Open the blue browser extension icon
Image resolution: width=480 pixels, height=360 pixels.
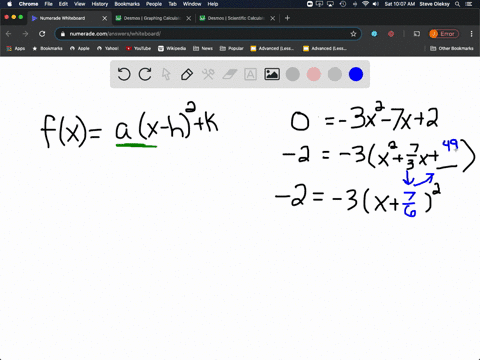pos(374,34)
